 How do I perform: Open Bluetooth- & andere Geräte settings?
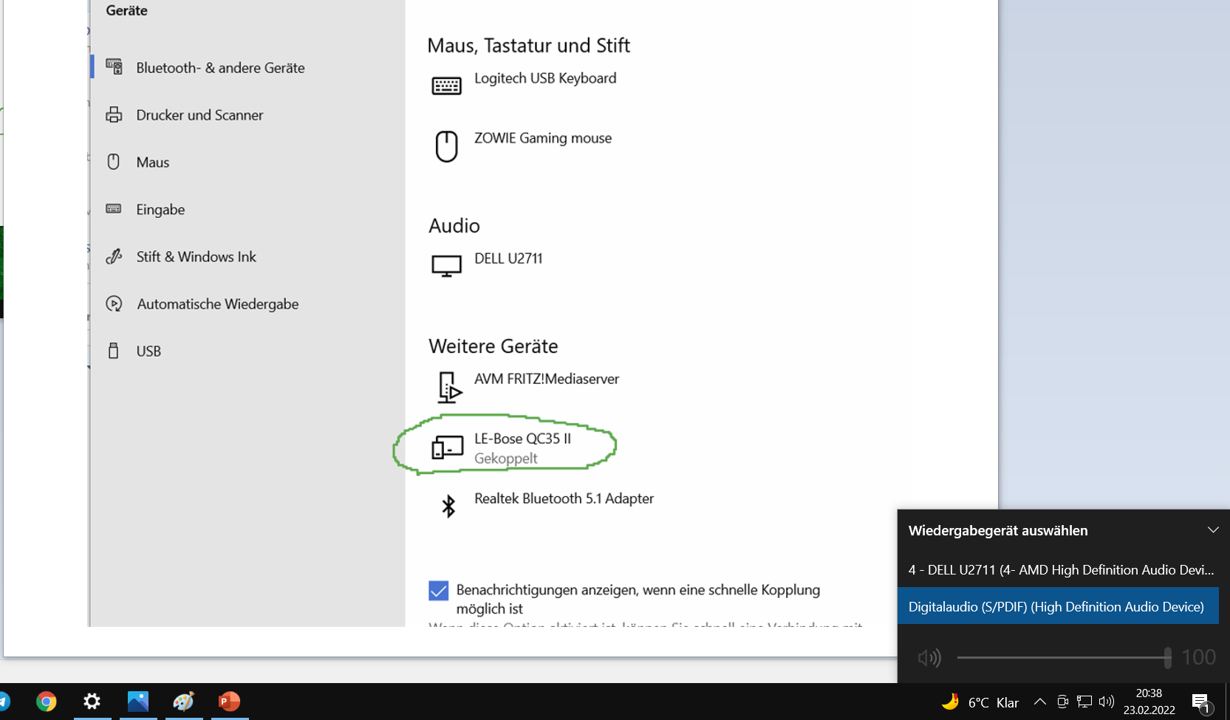tap(220, 67)
